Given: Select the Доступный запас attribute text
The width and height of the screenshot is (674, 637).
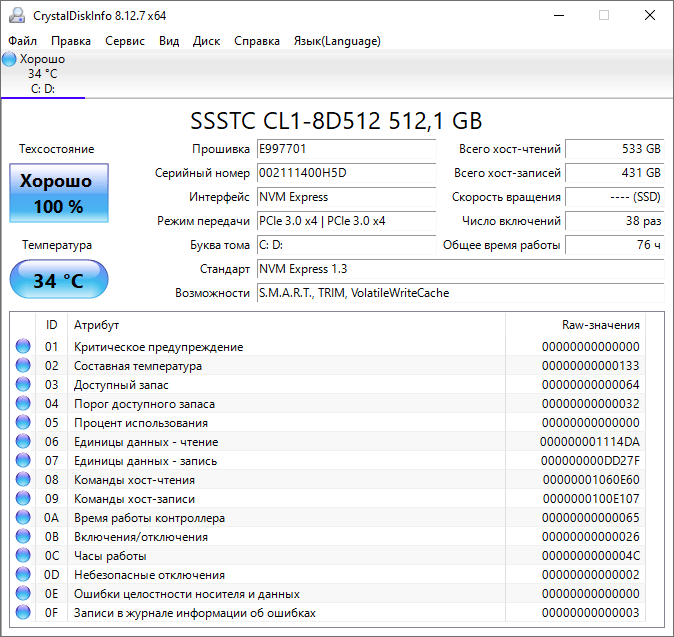Looking at the screenshot, I should pyautogui.click(x=121, y=385).
